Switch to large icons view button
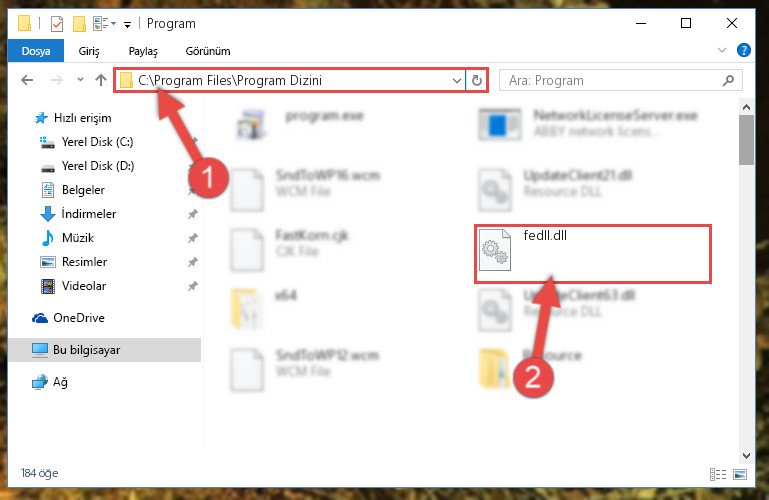 [x=740, y=474]
